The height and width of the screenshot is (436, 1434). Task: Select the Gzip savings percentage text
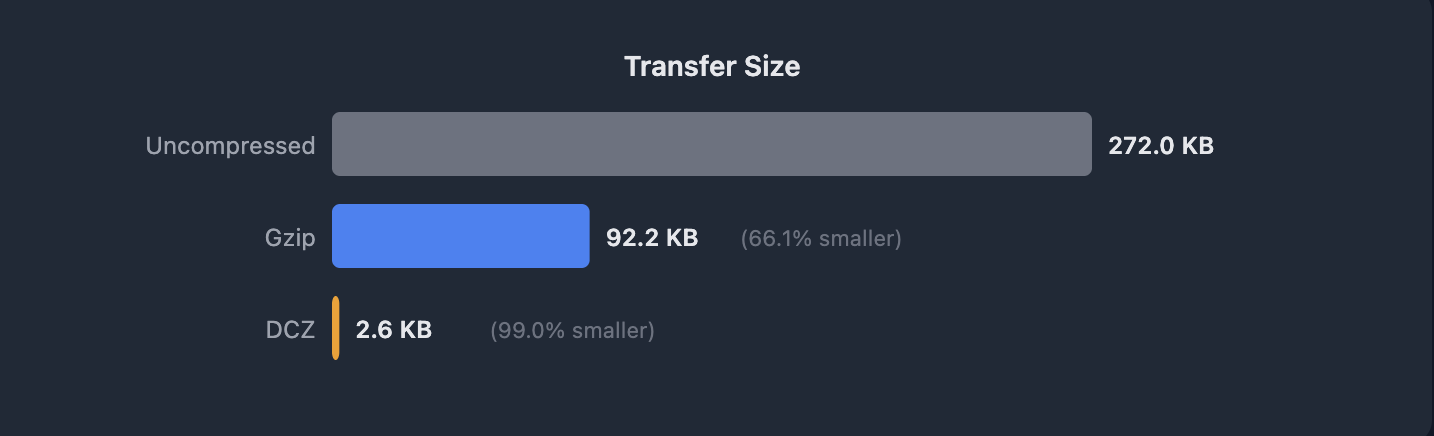click(x=821, y=239)
